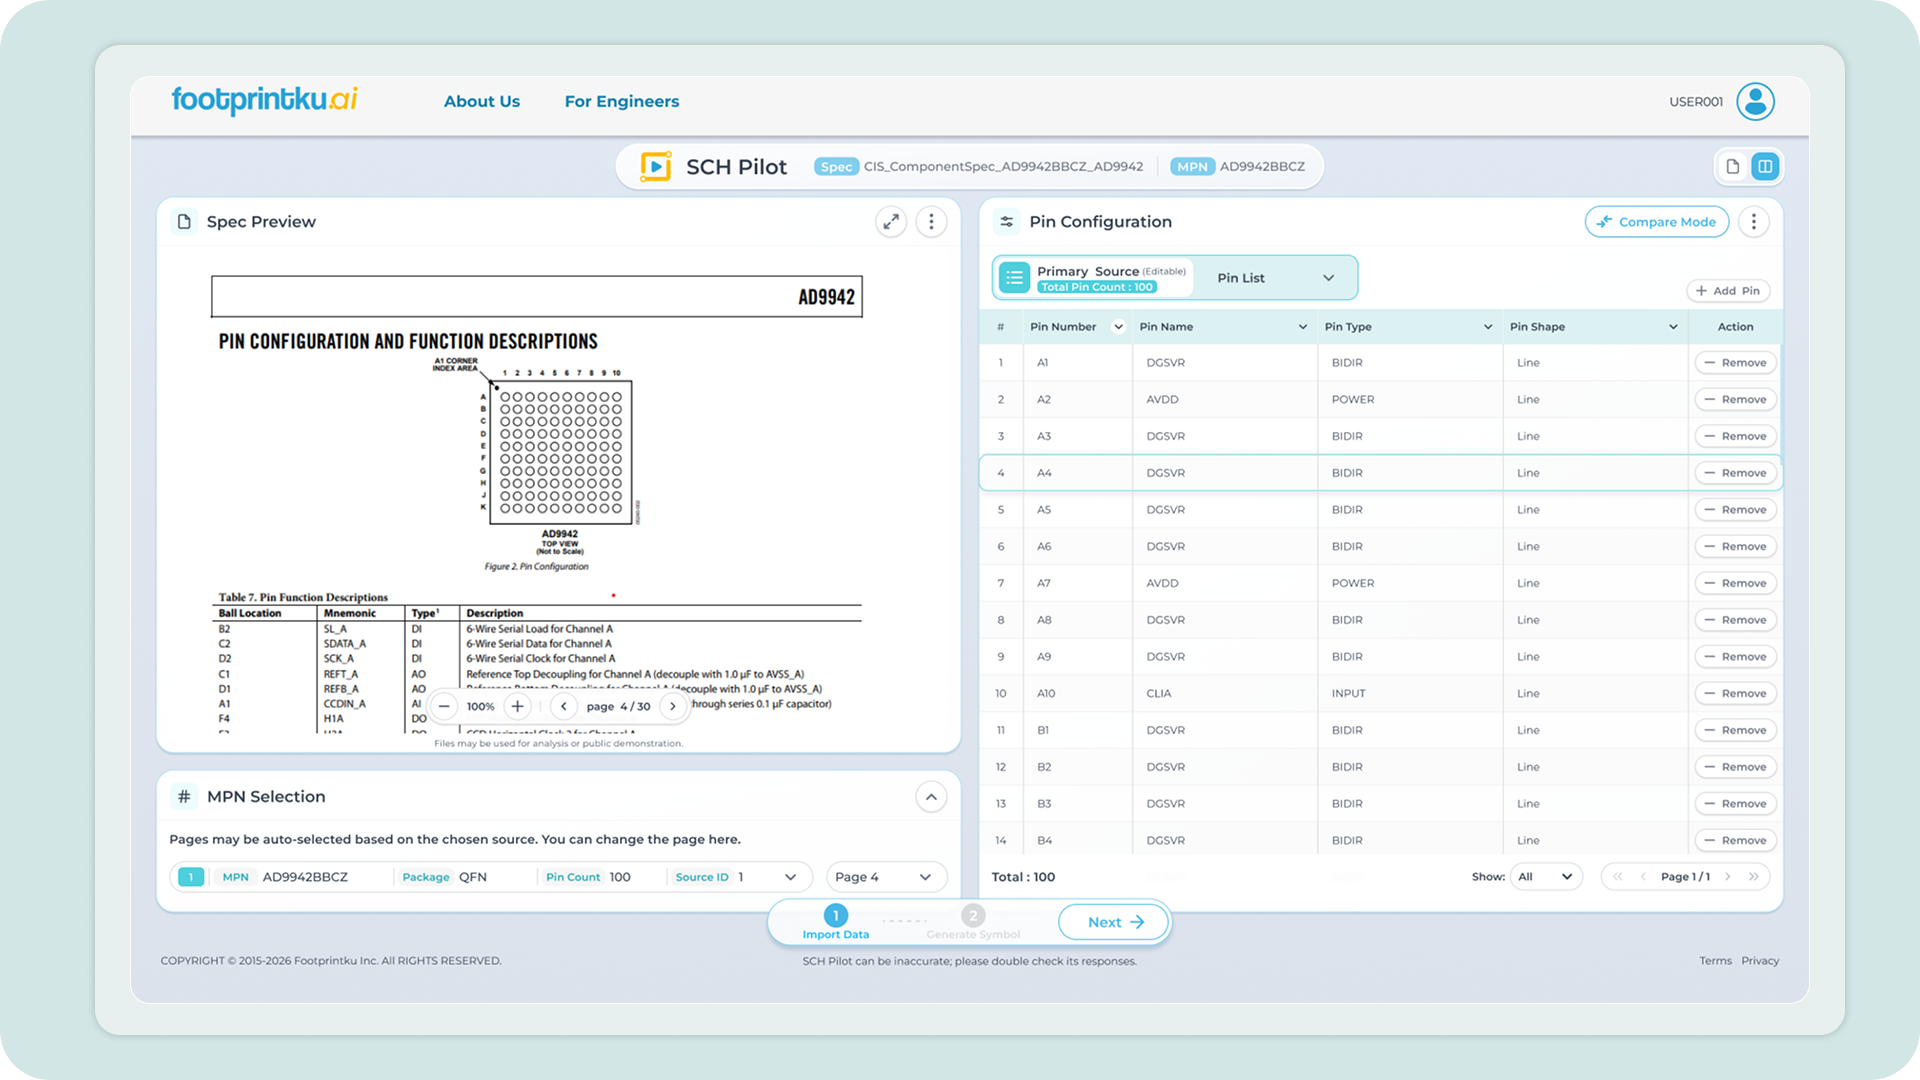Select pin A4 row in table
1920x1080 pixels.
pos(1380,473)
